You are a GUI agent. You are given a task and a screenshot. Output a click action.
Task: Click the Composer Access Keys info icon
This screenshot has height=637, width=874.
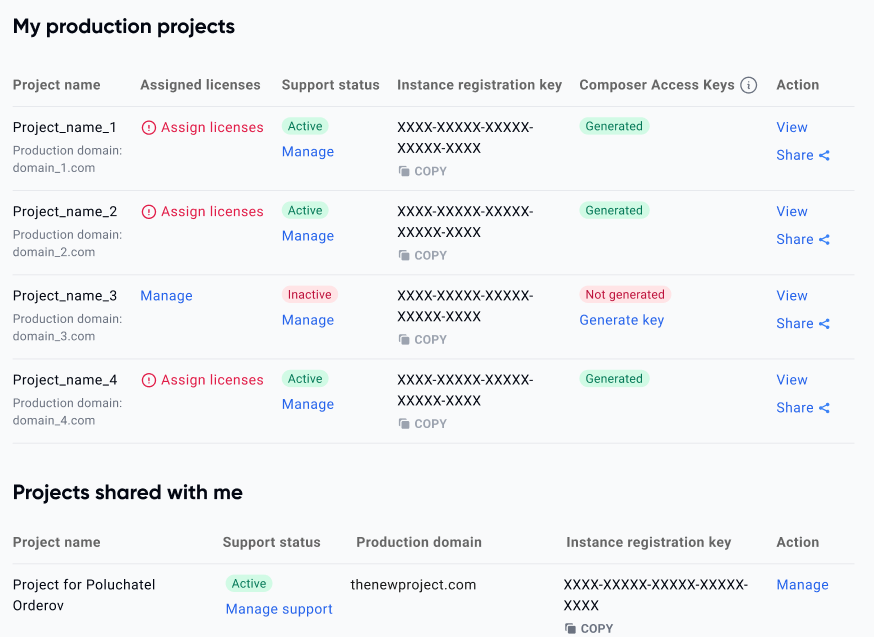pyautogui.click(x=748, y=85)
